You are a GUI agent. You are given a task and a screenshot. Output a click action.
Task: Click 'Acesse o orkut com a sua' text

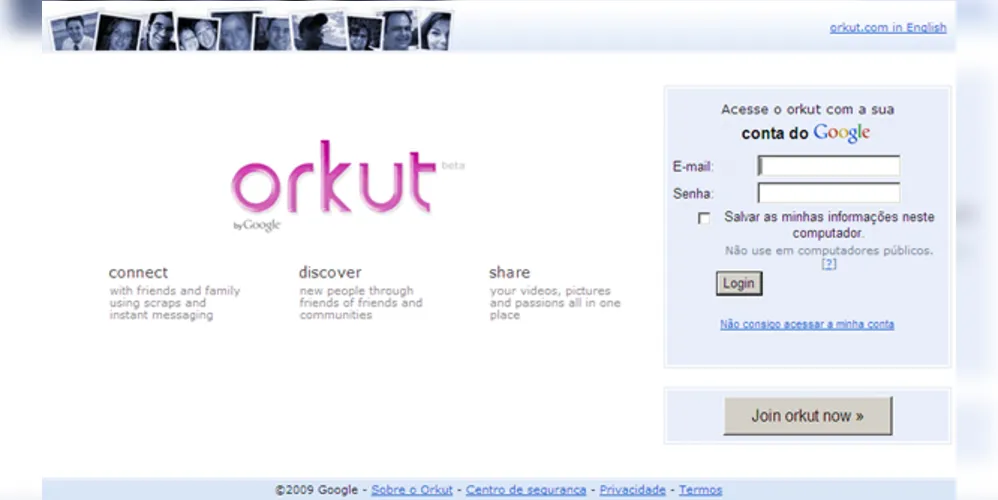(x=808, y=109)
